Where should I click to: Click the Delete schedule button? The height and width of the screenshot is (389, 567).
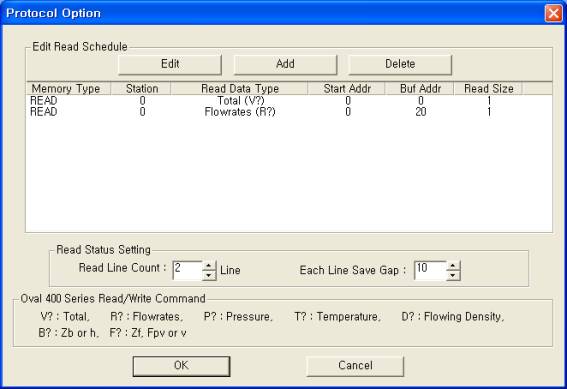[x=400, y=64]
